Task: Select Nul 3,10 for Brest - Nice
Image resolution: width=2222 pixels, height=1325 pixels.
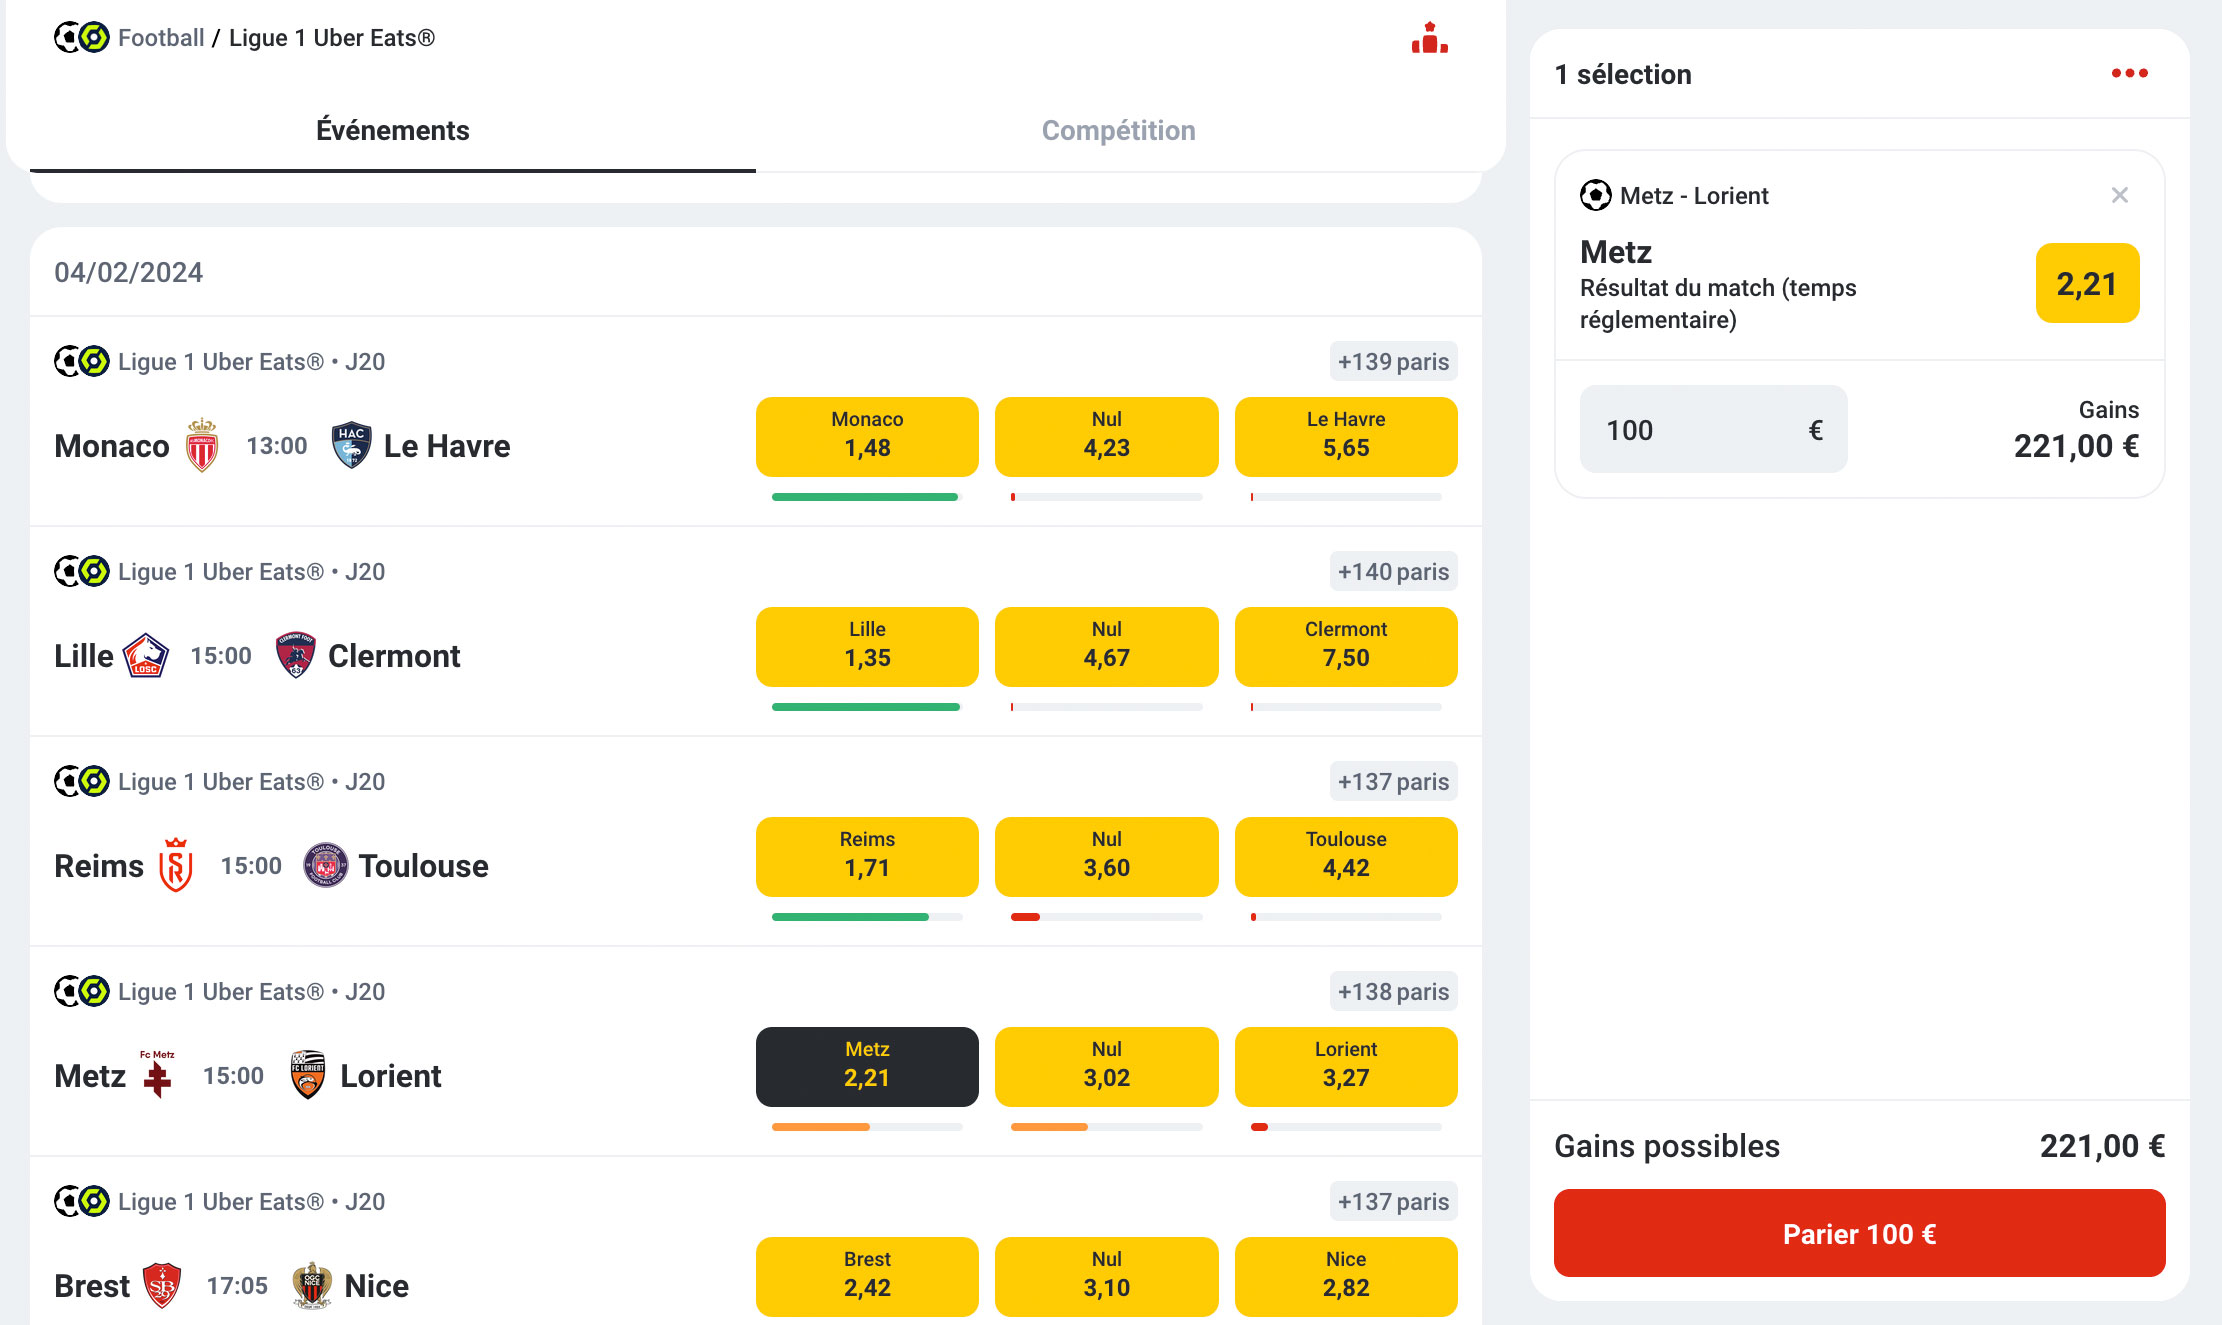Action: [1106, 1276]
